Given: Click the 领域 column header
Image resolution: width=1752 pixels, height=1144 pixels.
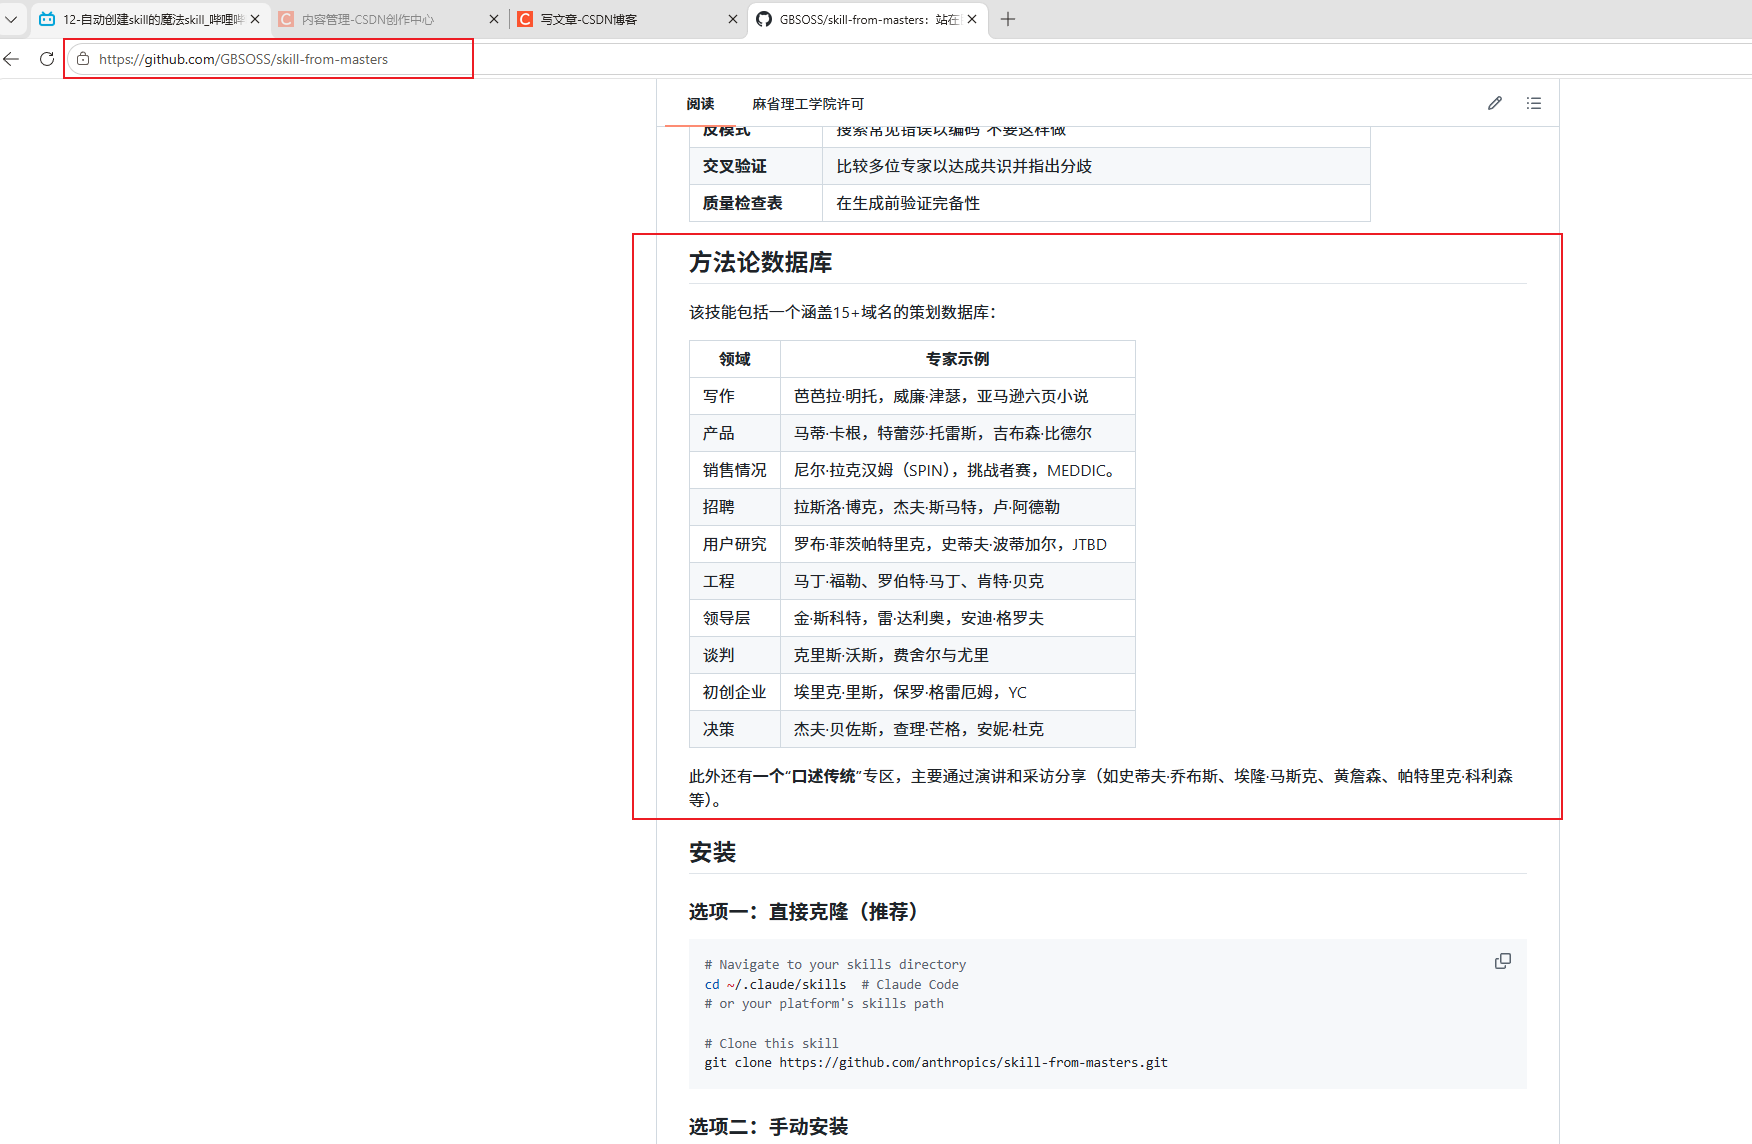Looking at the screenshot, I should 735,359.
